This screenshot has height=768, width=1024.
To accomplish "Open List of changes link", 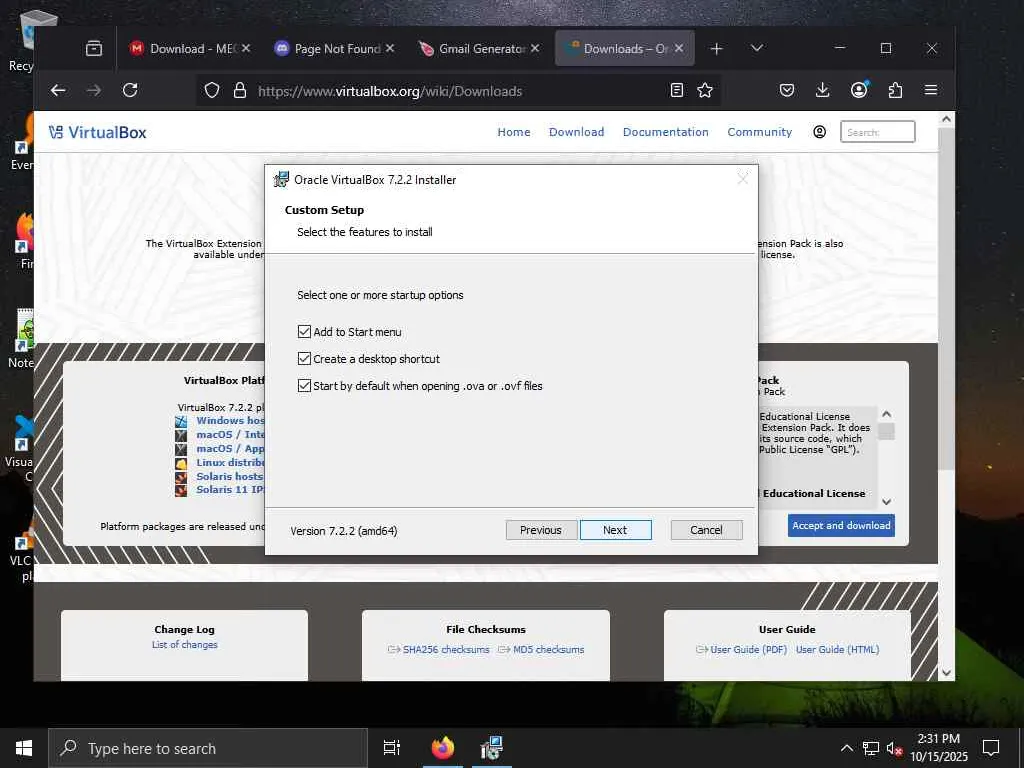I will coord(185,645).
